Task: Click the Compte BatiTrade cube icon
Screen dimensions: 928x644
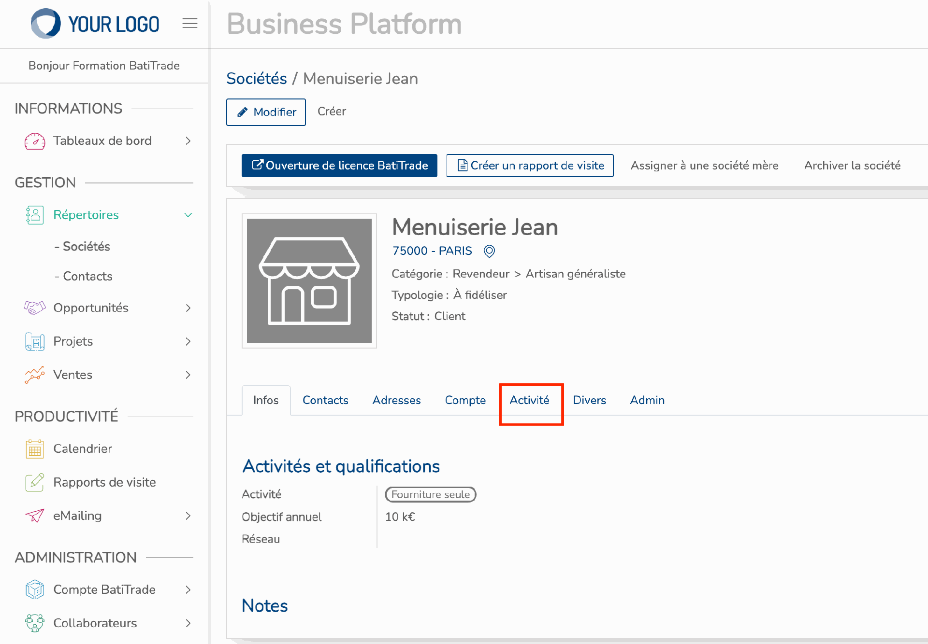Action: click(35, 590)
